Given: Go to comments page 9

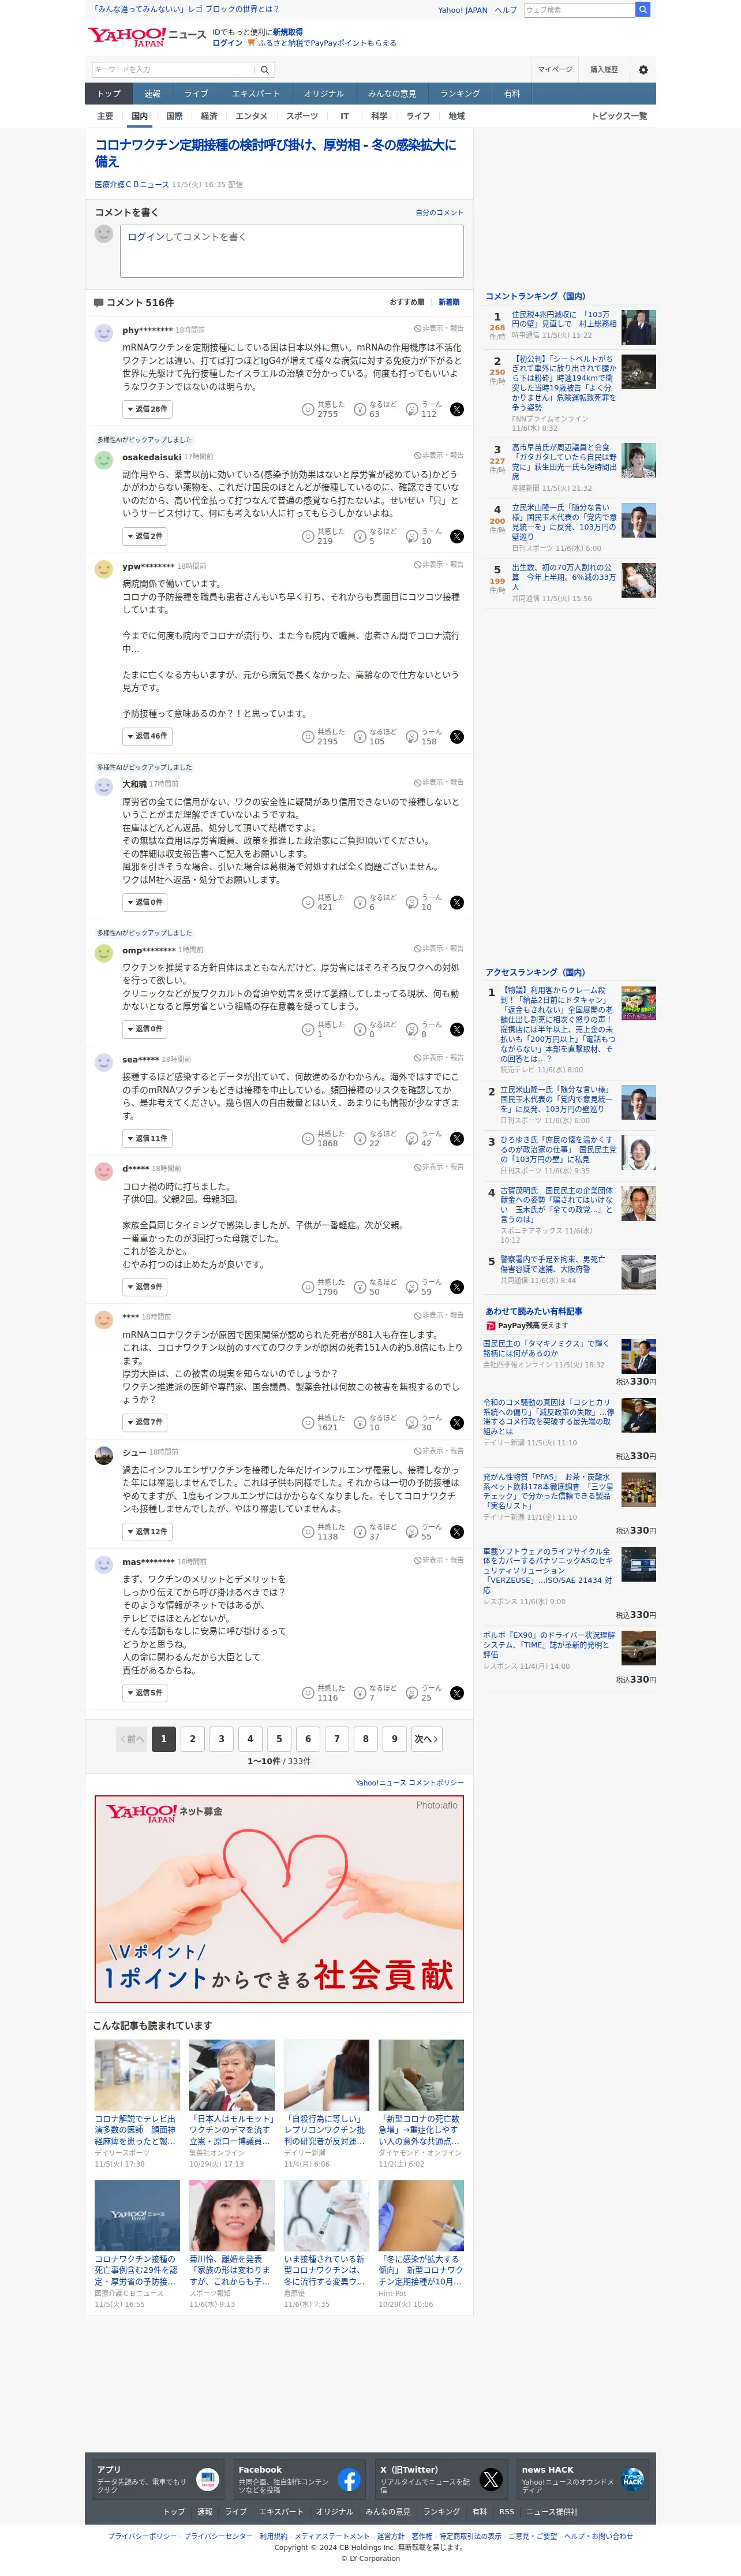Looking at the screenshot, I should tap(394, 1739).
